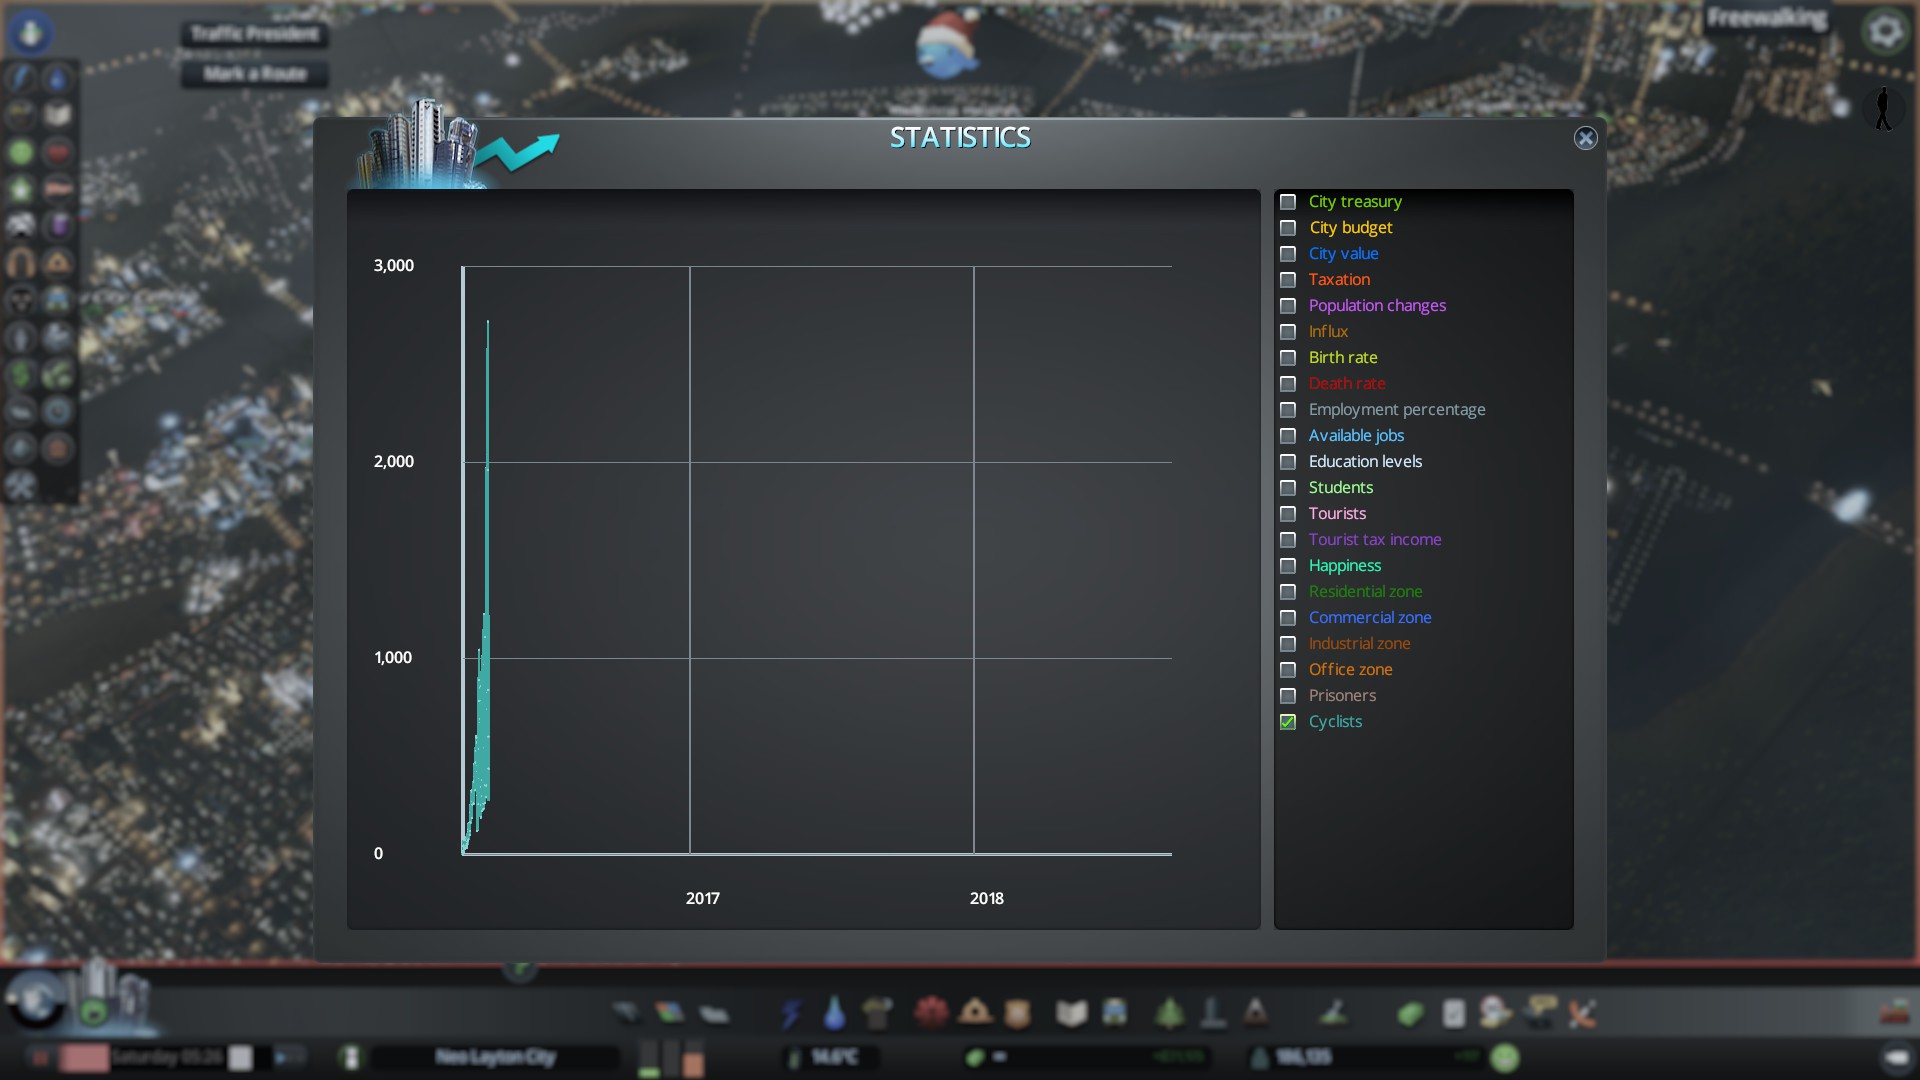Close the Statistics panel
1920x1080 pixels.
point(1585,138)
